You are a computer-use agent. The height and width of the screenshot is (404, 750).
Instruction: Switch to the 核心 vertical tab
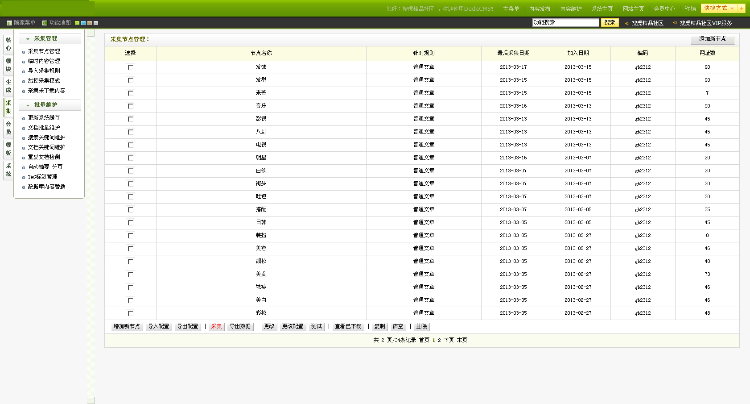[x=8, y=44]
